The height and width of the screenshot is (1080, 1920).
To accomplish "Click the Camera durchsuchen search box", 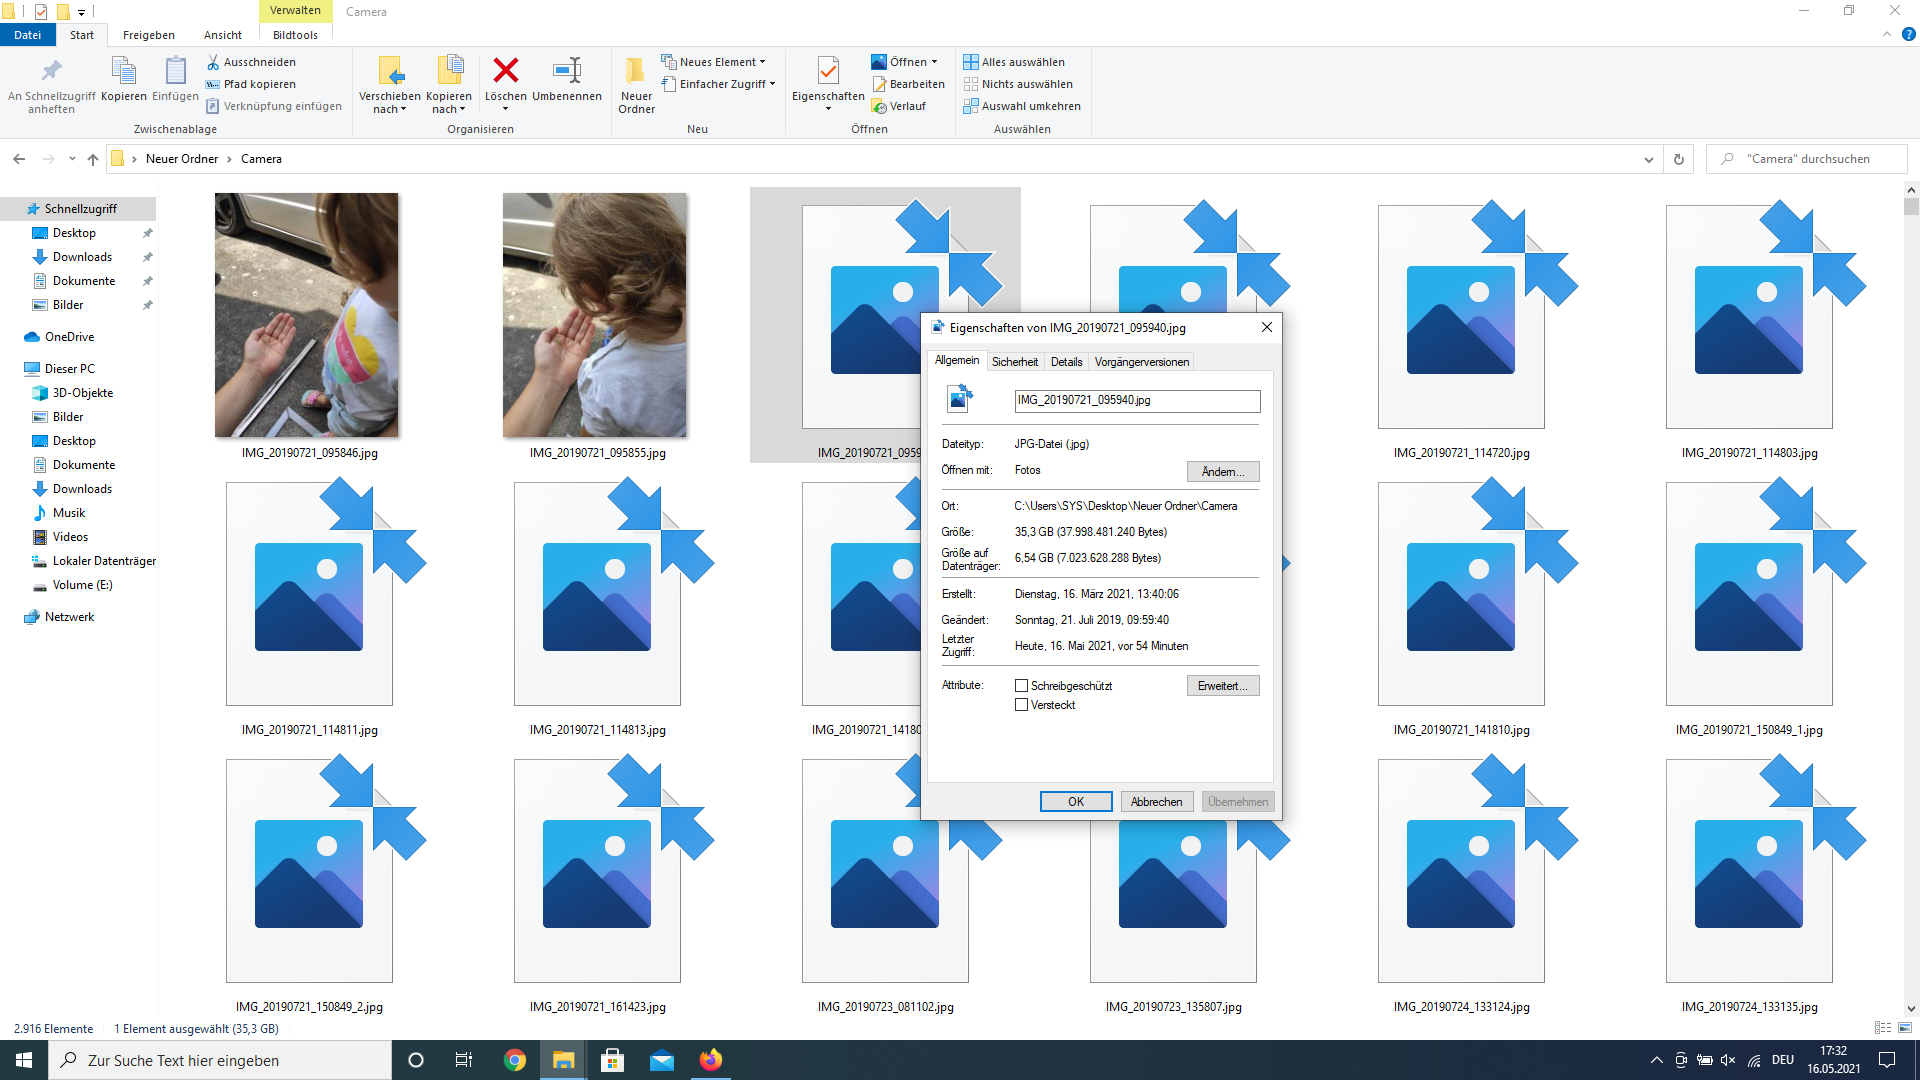I will [x=1807, y=159].
